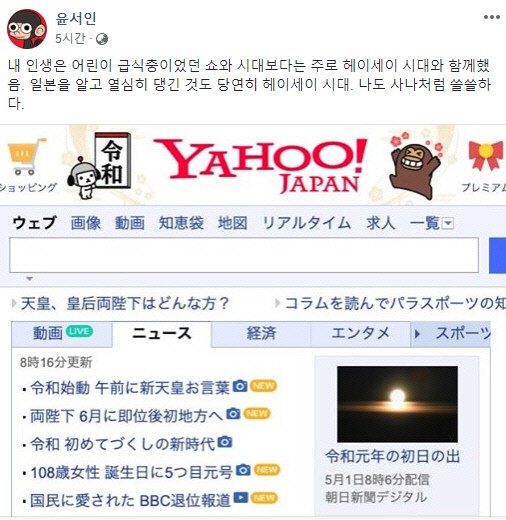
Task: Switch to the エンタメ tab
Action: coord(360,333)
